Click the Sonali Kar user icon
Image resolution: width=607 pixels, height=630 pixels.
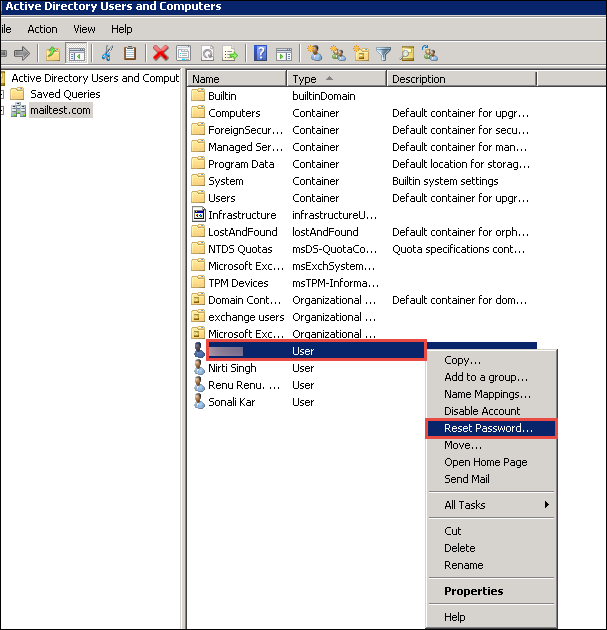pos(199,401)
